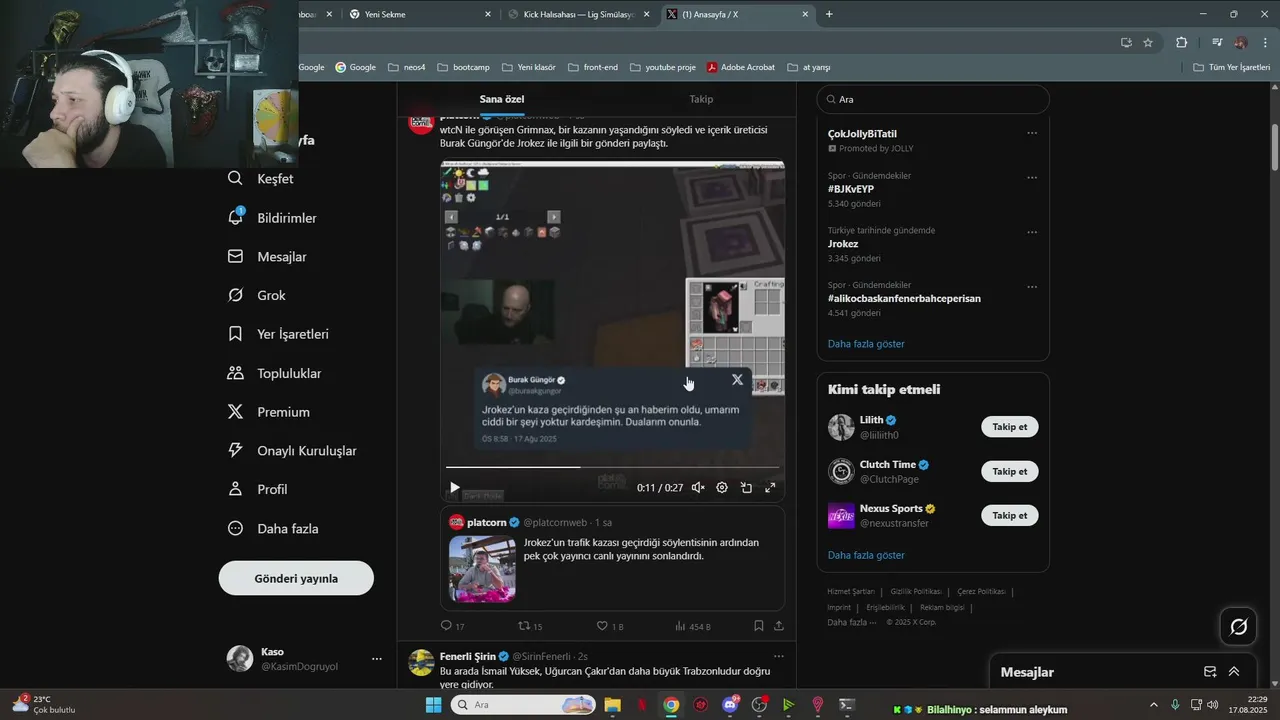Enter fullscreen on the video
This screenshot has height=720, width=1280.
770,488
